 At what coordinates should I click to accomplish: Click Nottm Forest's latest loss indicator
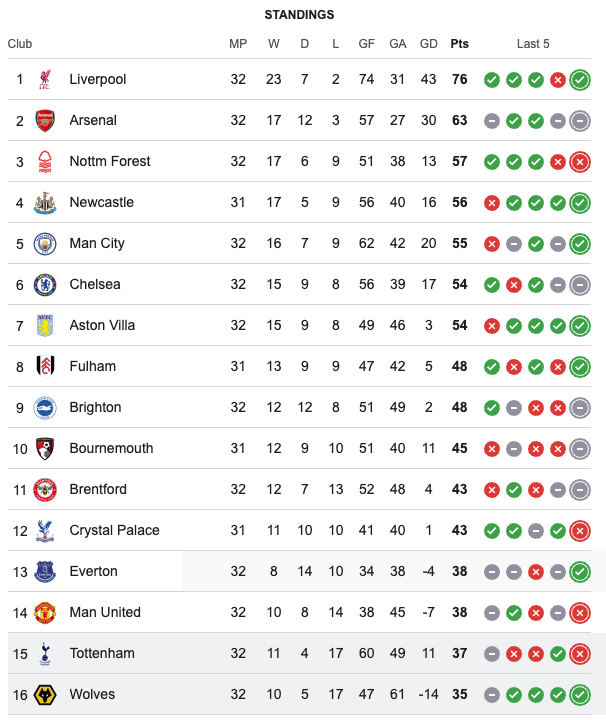(x=580, y=162)
